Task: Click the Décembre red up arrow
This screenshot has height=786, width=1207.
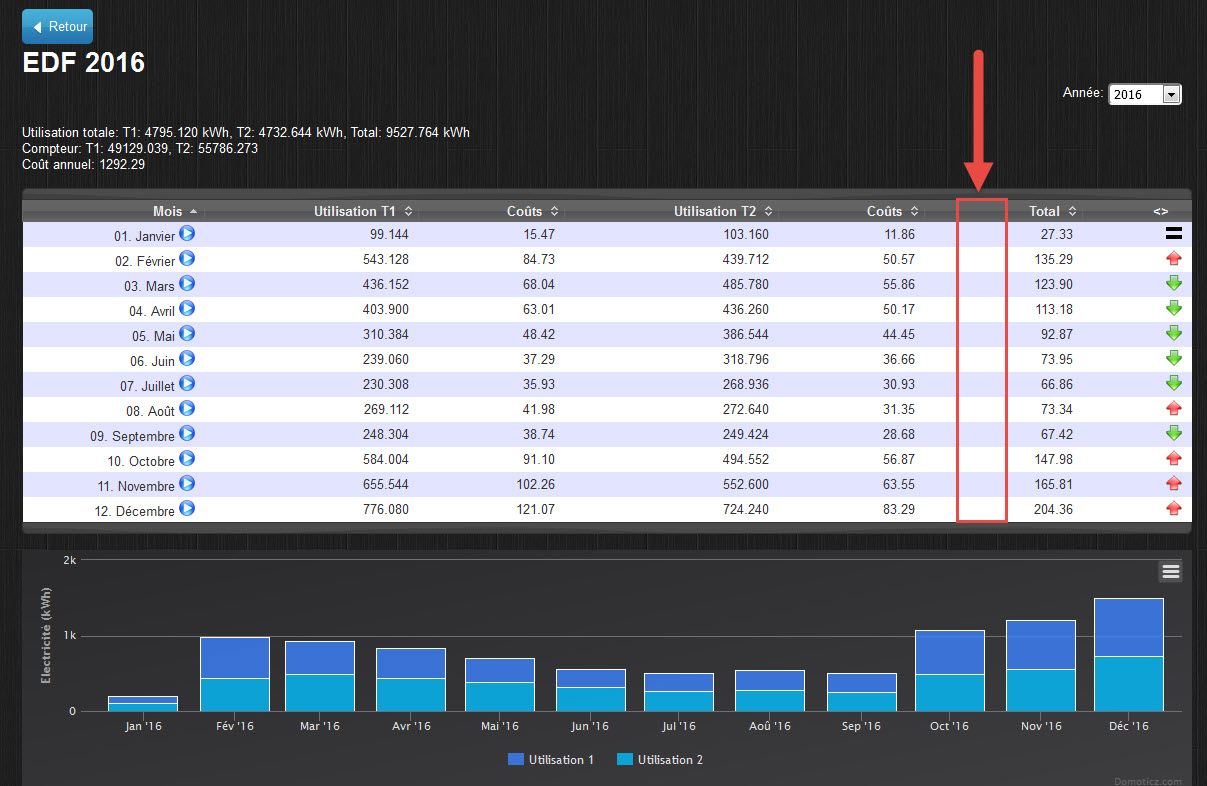Action: pyautogui.click(x=1174, y=508)
